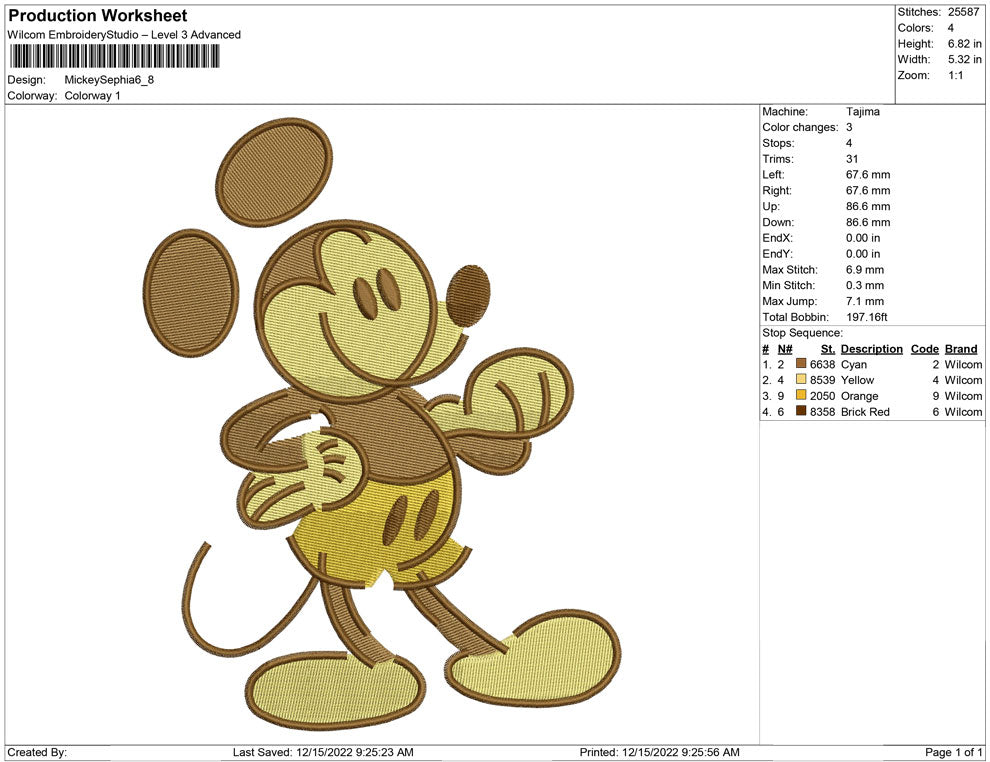Click the Trims value 31
Image resolution: width=990 pixels, height=762 pixels.
point(852,159)
